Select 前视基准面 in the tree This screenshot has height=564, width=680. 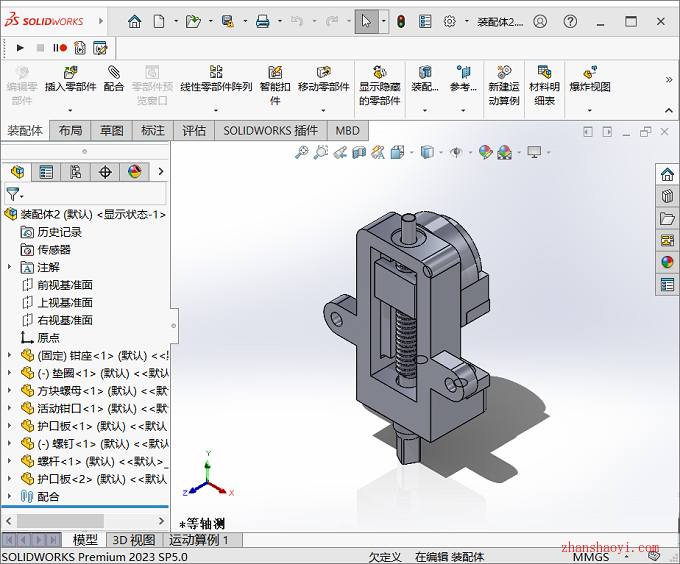tap(65, 285)
